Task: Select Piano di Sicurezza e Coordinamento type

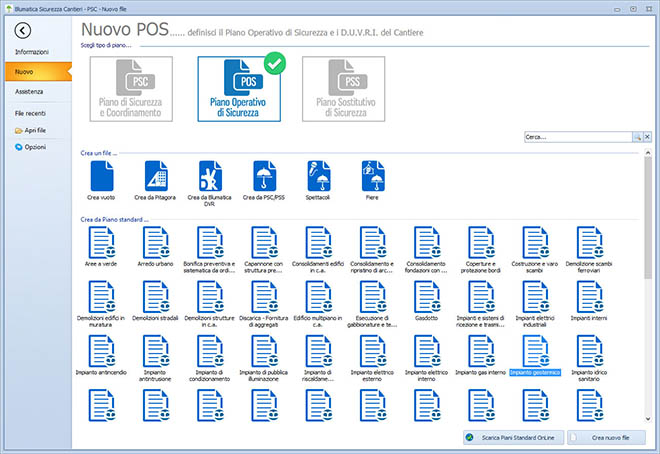Action: 132,88
